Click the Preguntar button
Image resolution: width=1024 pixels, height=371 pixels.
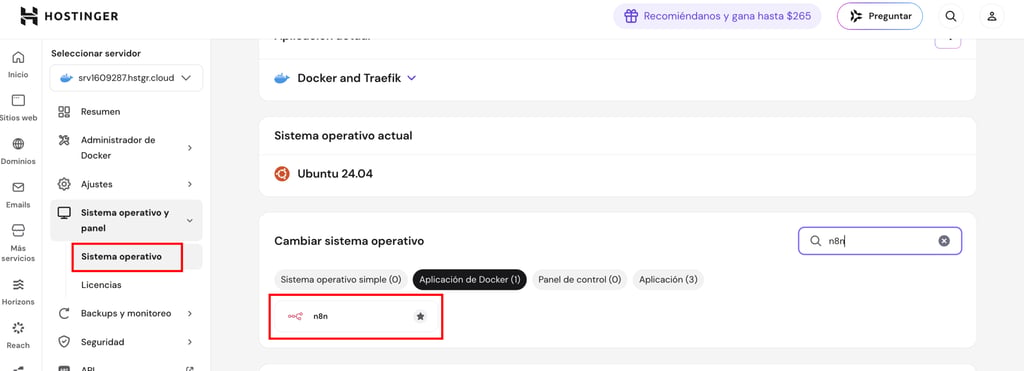[880, 16]
